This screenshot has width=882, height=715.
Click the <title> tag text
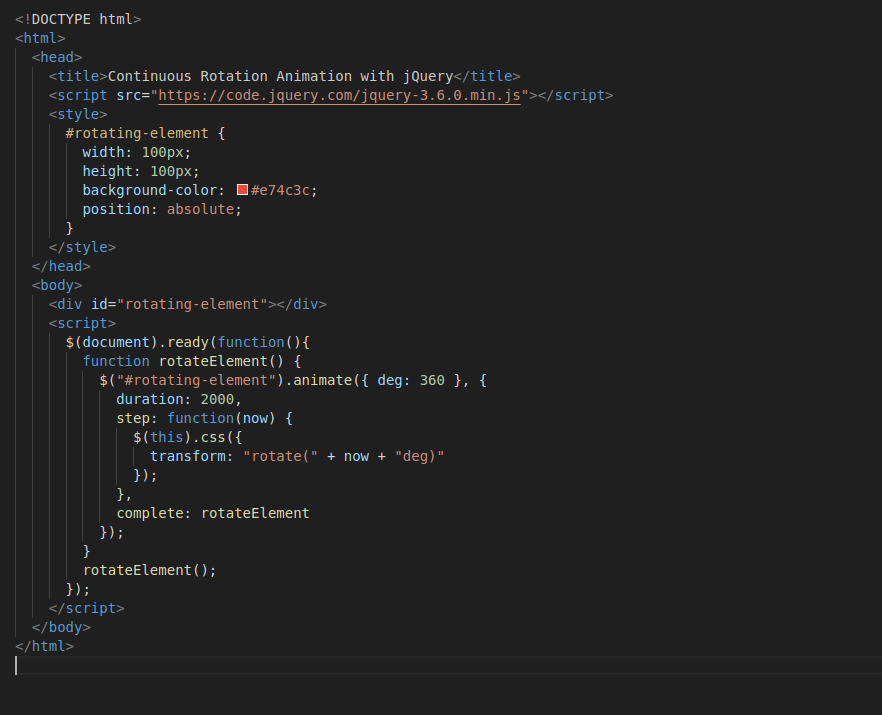(277, 75)
